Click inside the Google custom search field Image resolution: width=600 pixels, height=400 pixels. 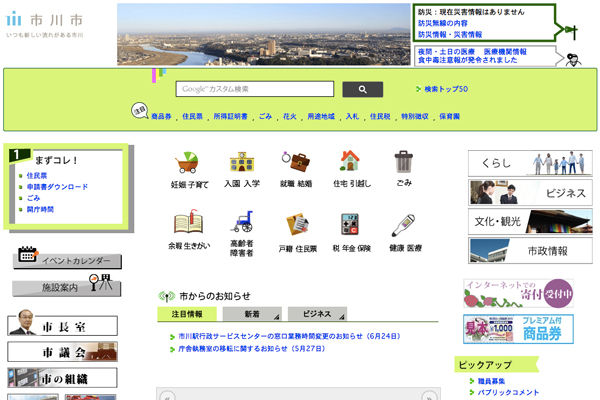[x=255, y=89]
